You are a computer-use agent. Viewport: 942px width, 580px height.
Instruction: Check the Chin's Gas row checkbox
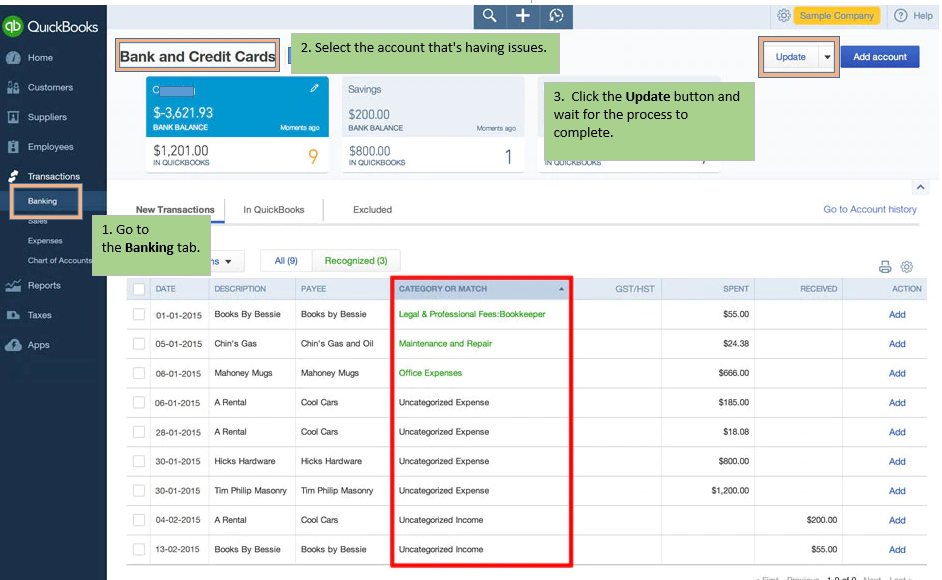pyautogui.click(x=139, y=344)
